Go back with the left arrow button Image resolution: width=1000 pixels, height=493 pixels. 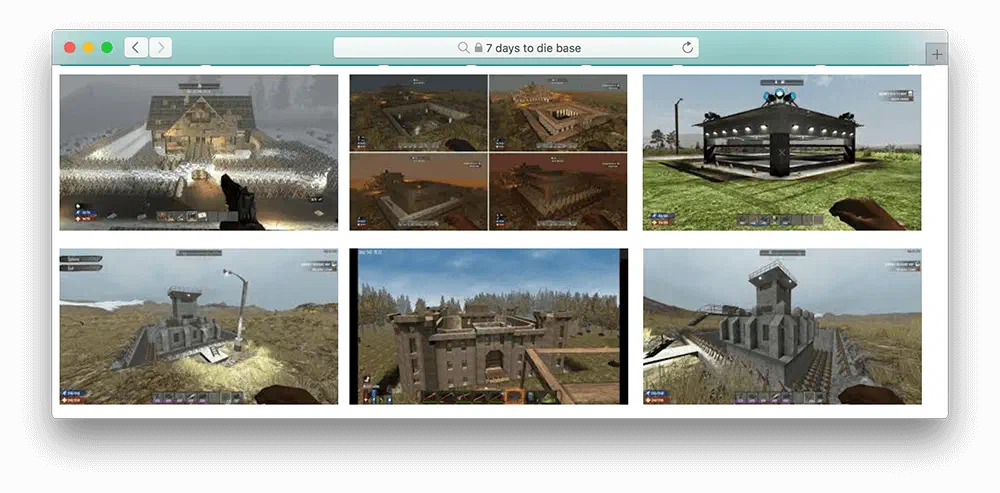[x=136, y=47]
